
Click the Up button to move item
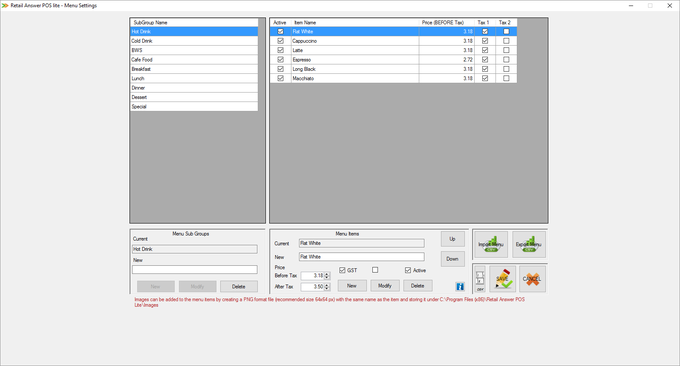tap(452, 239)
